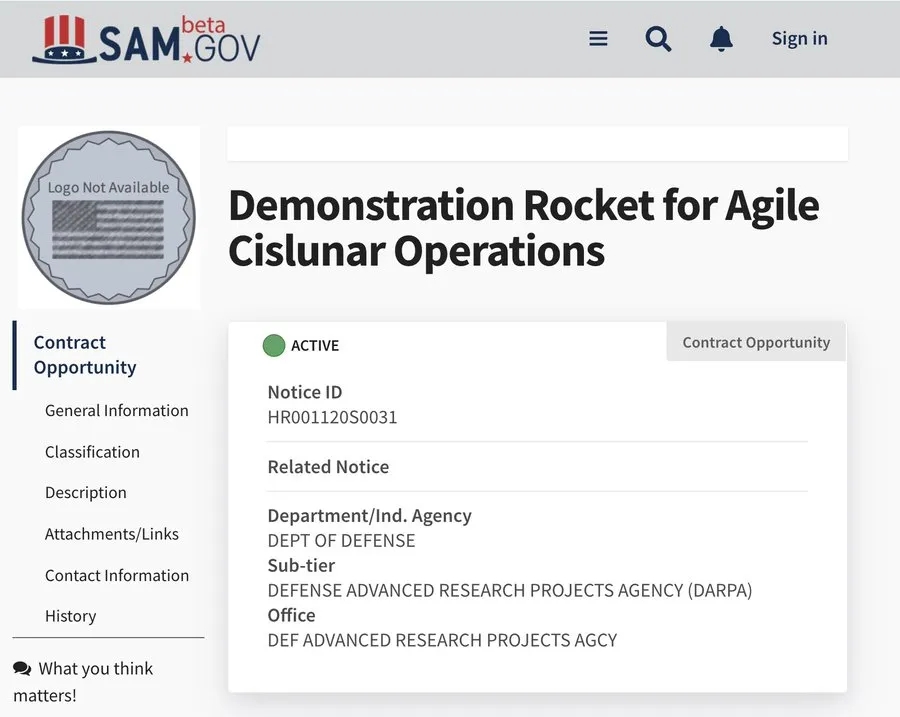This screenshot has height=717, width=900.
Task: Open the Attachments/Links section
Action: coord(112,534)
